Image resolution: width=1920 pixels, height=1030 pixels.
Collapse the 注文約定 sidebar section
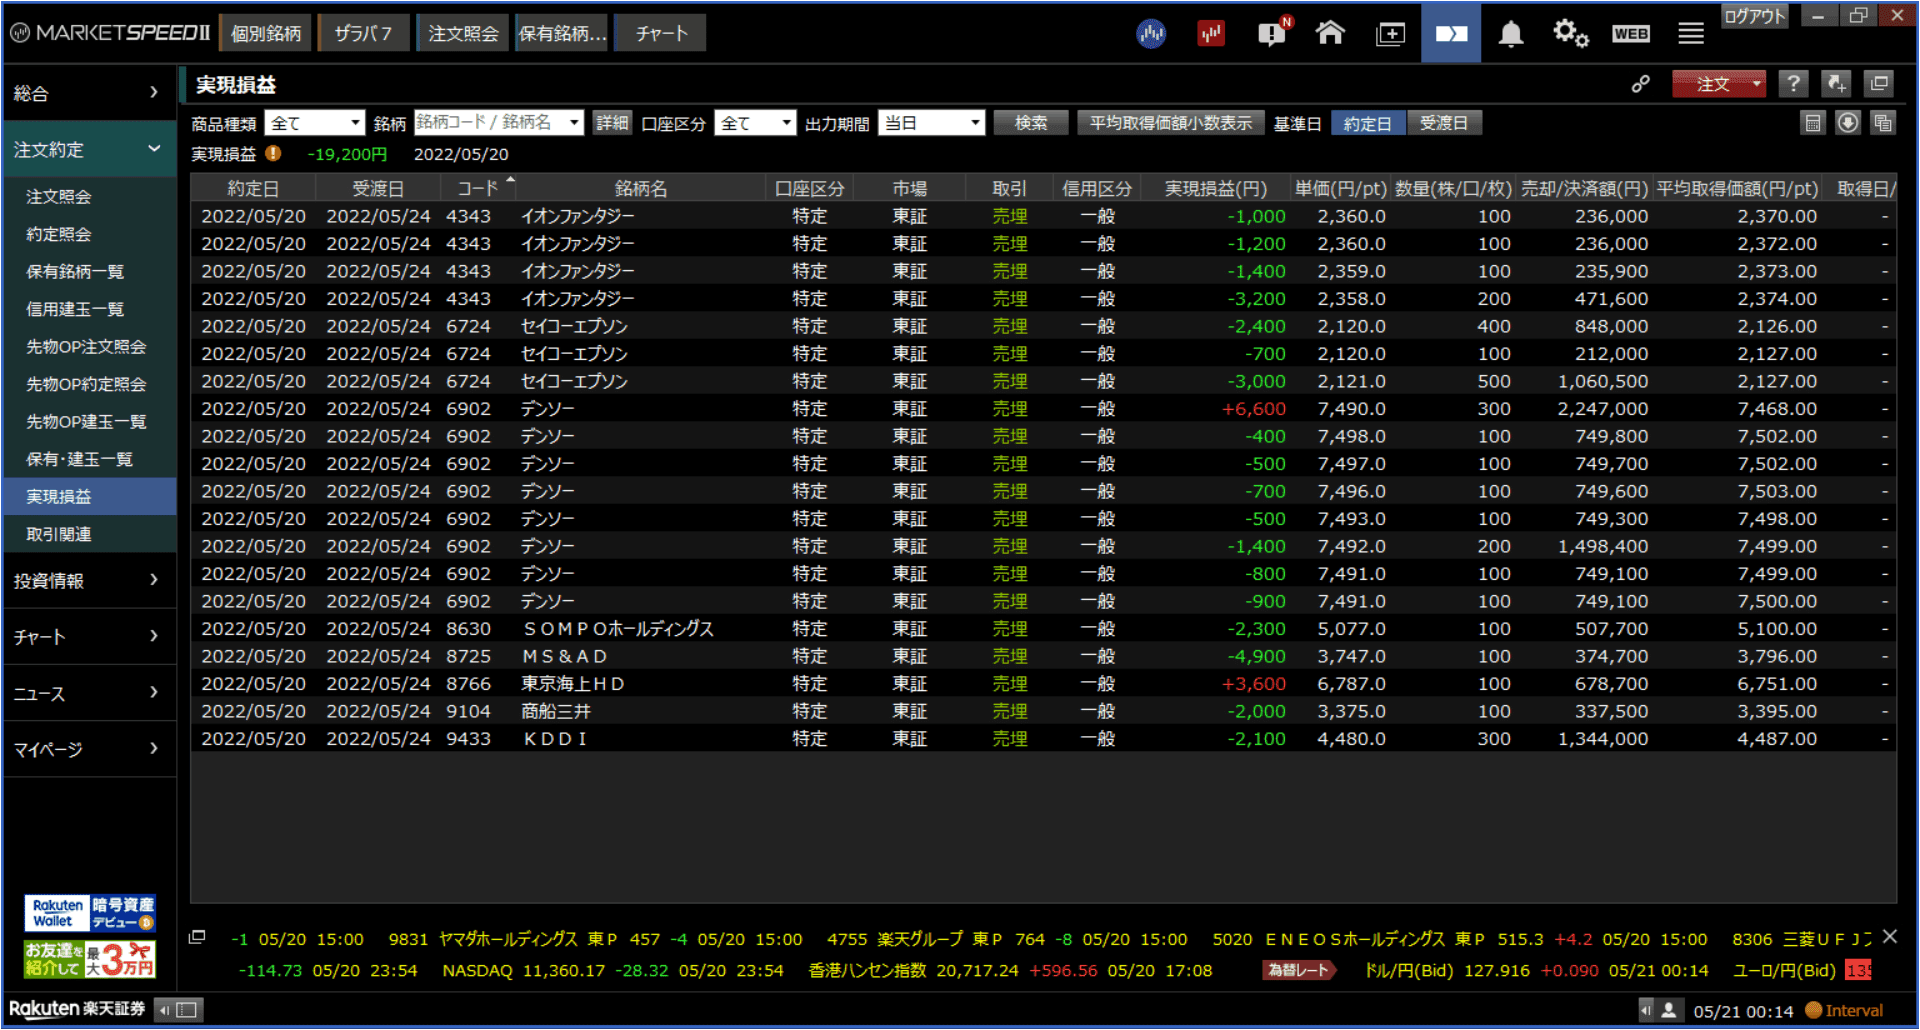(88, 149)
